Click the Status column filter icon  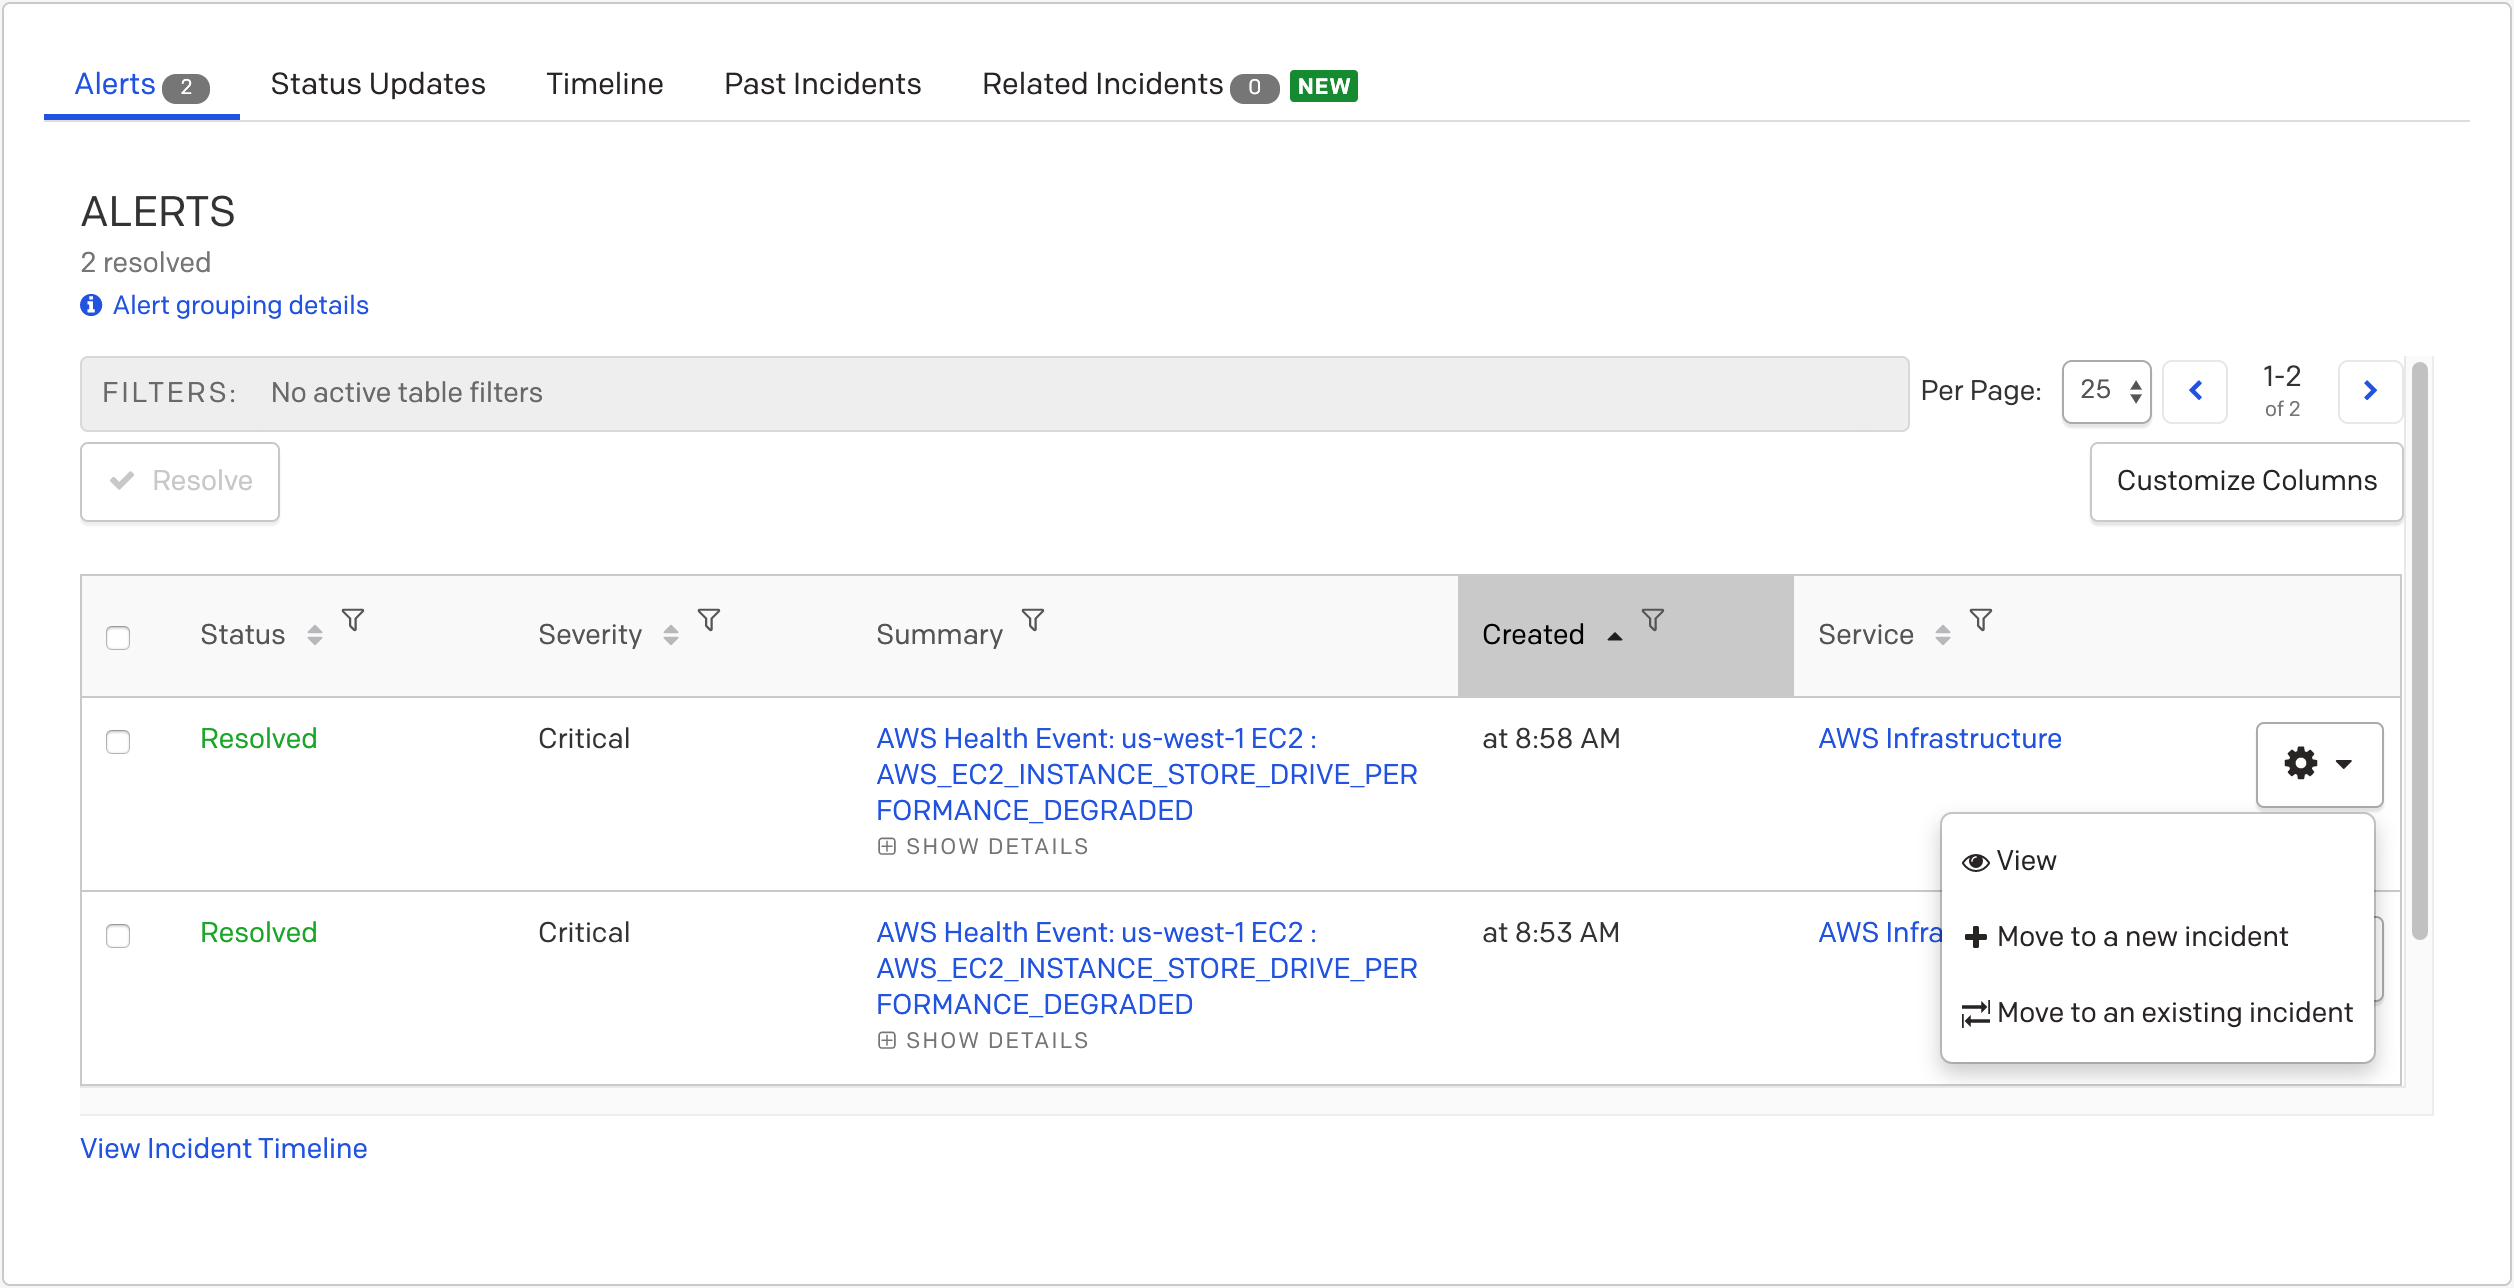pyautogui.click(x=352, y=620)
